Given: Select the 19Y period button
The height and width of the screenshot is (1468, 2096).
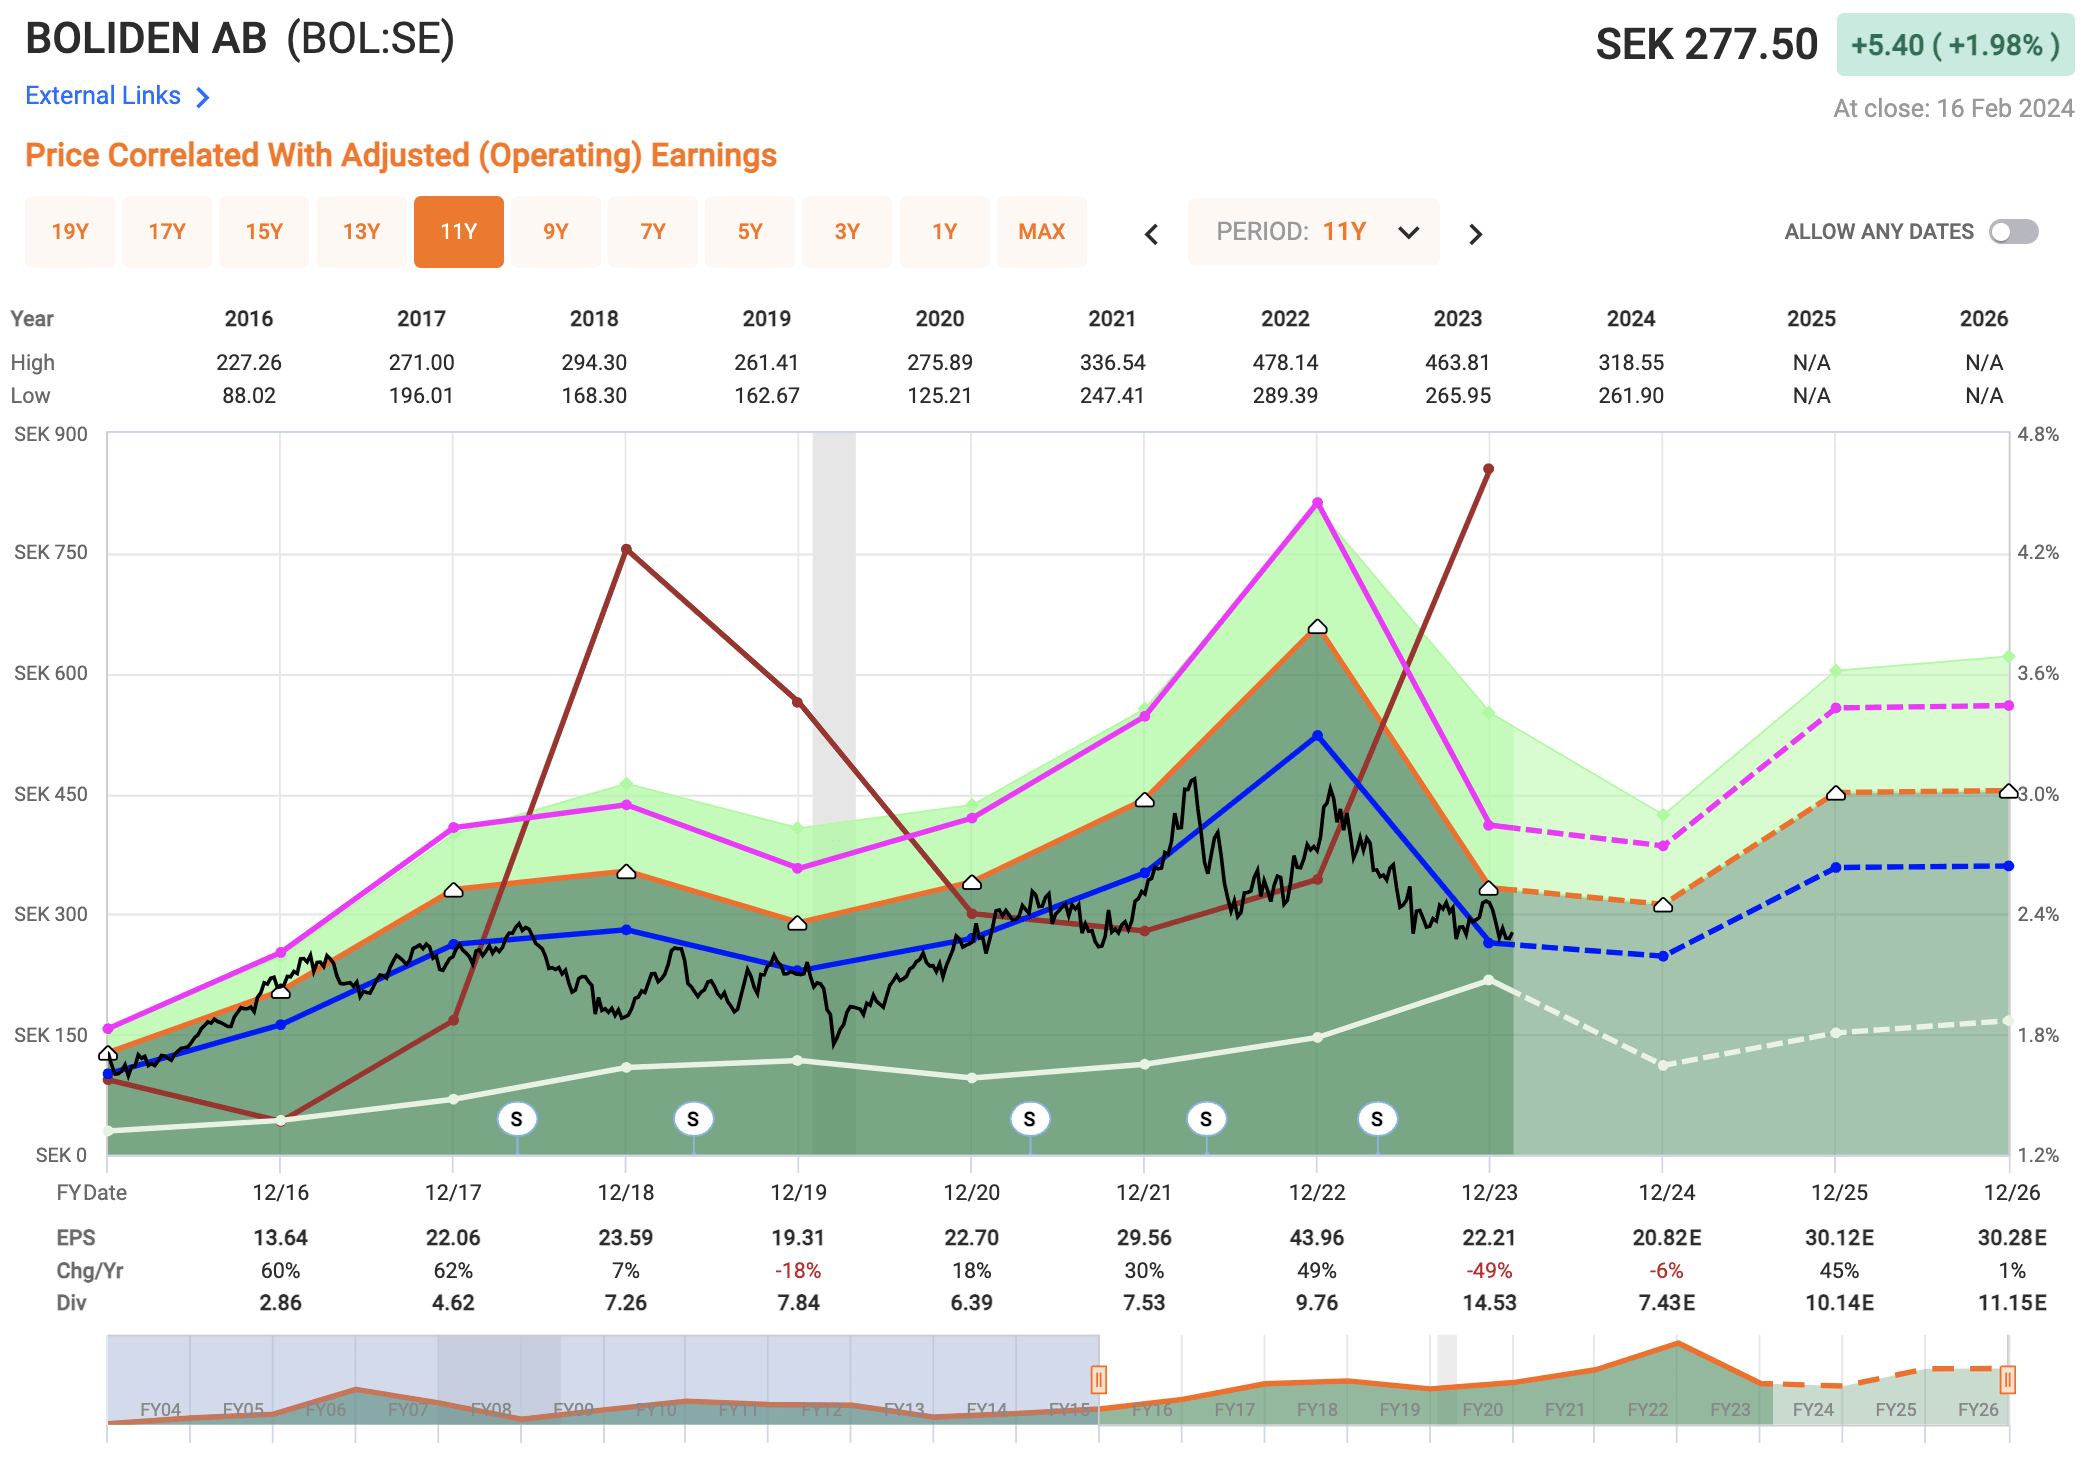Looking at the screenshot, I should coord(69,231).
